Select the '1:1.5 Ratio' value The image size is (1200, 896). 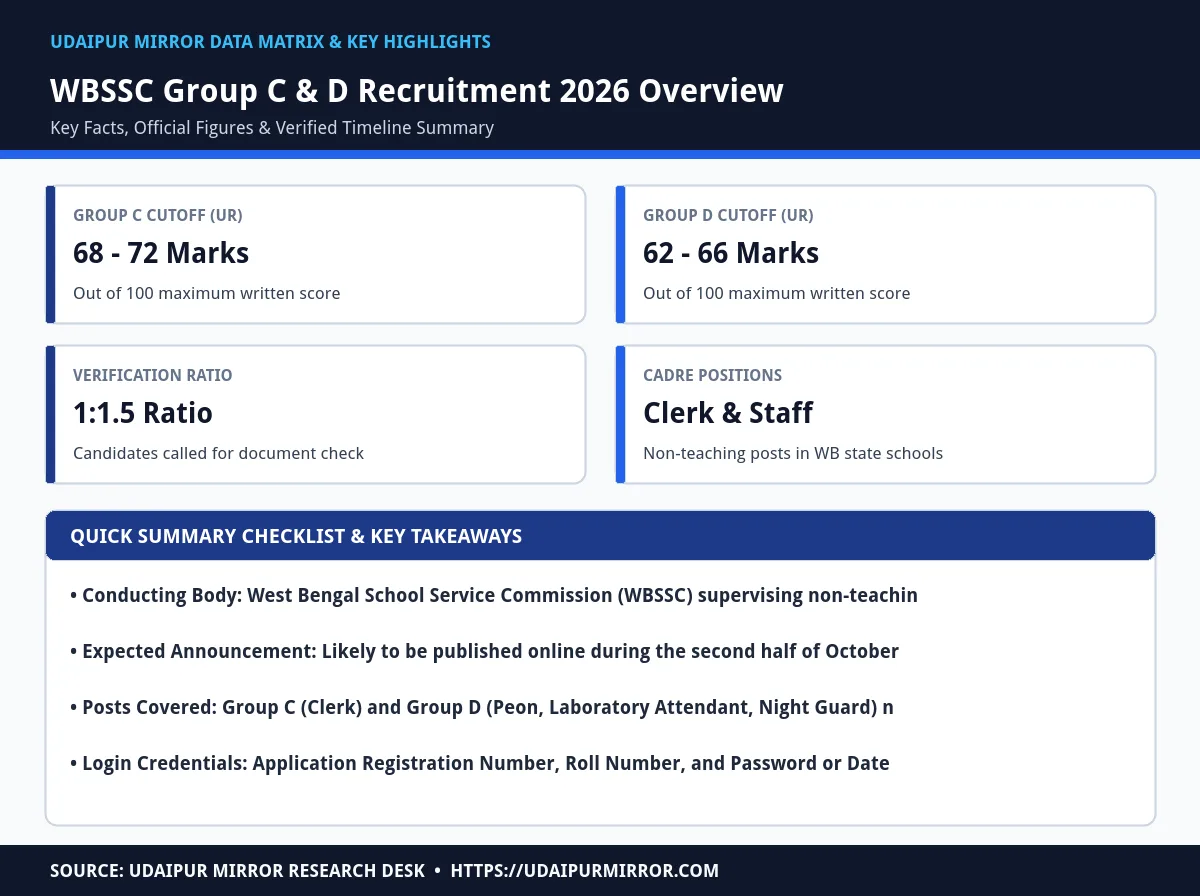(143, 413)
